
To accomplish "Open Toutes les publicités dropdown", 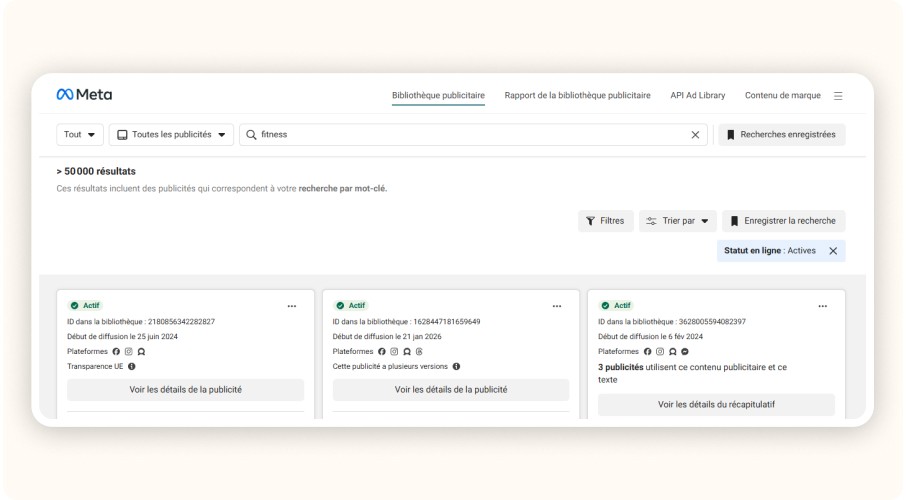I will (171, 135).
